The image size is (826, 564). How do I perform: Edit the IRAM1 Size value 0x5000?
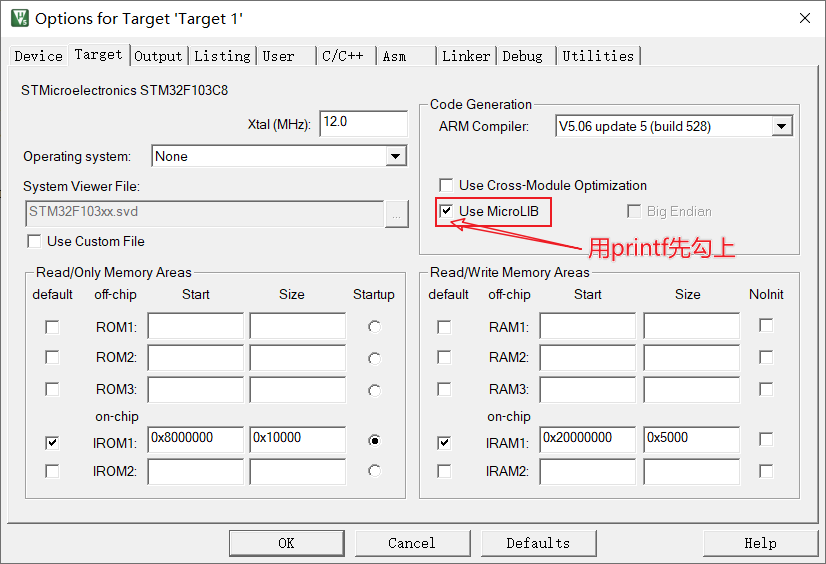coord(691,439)
